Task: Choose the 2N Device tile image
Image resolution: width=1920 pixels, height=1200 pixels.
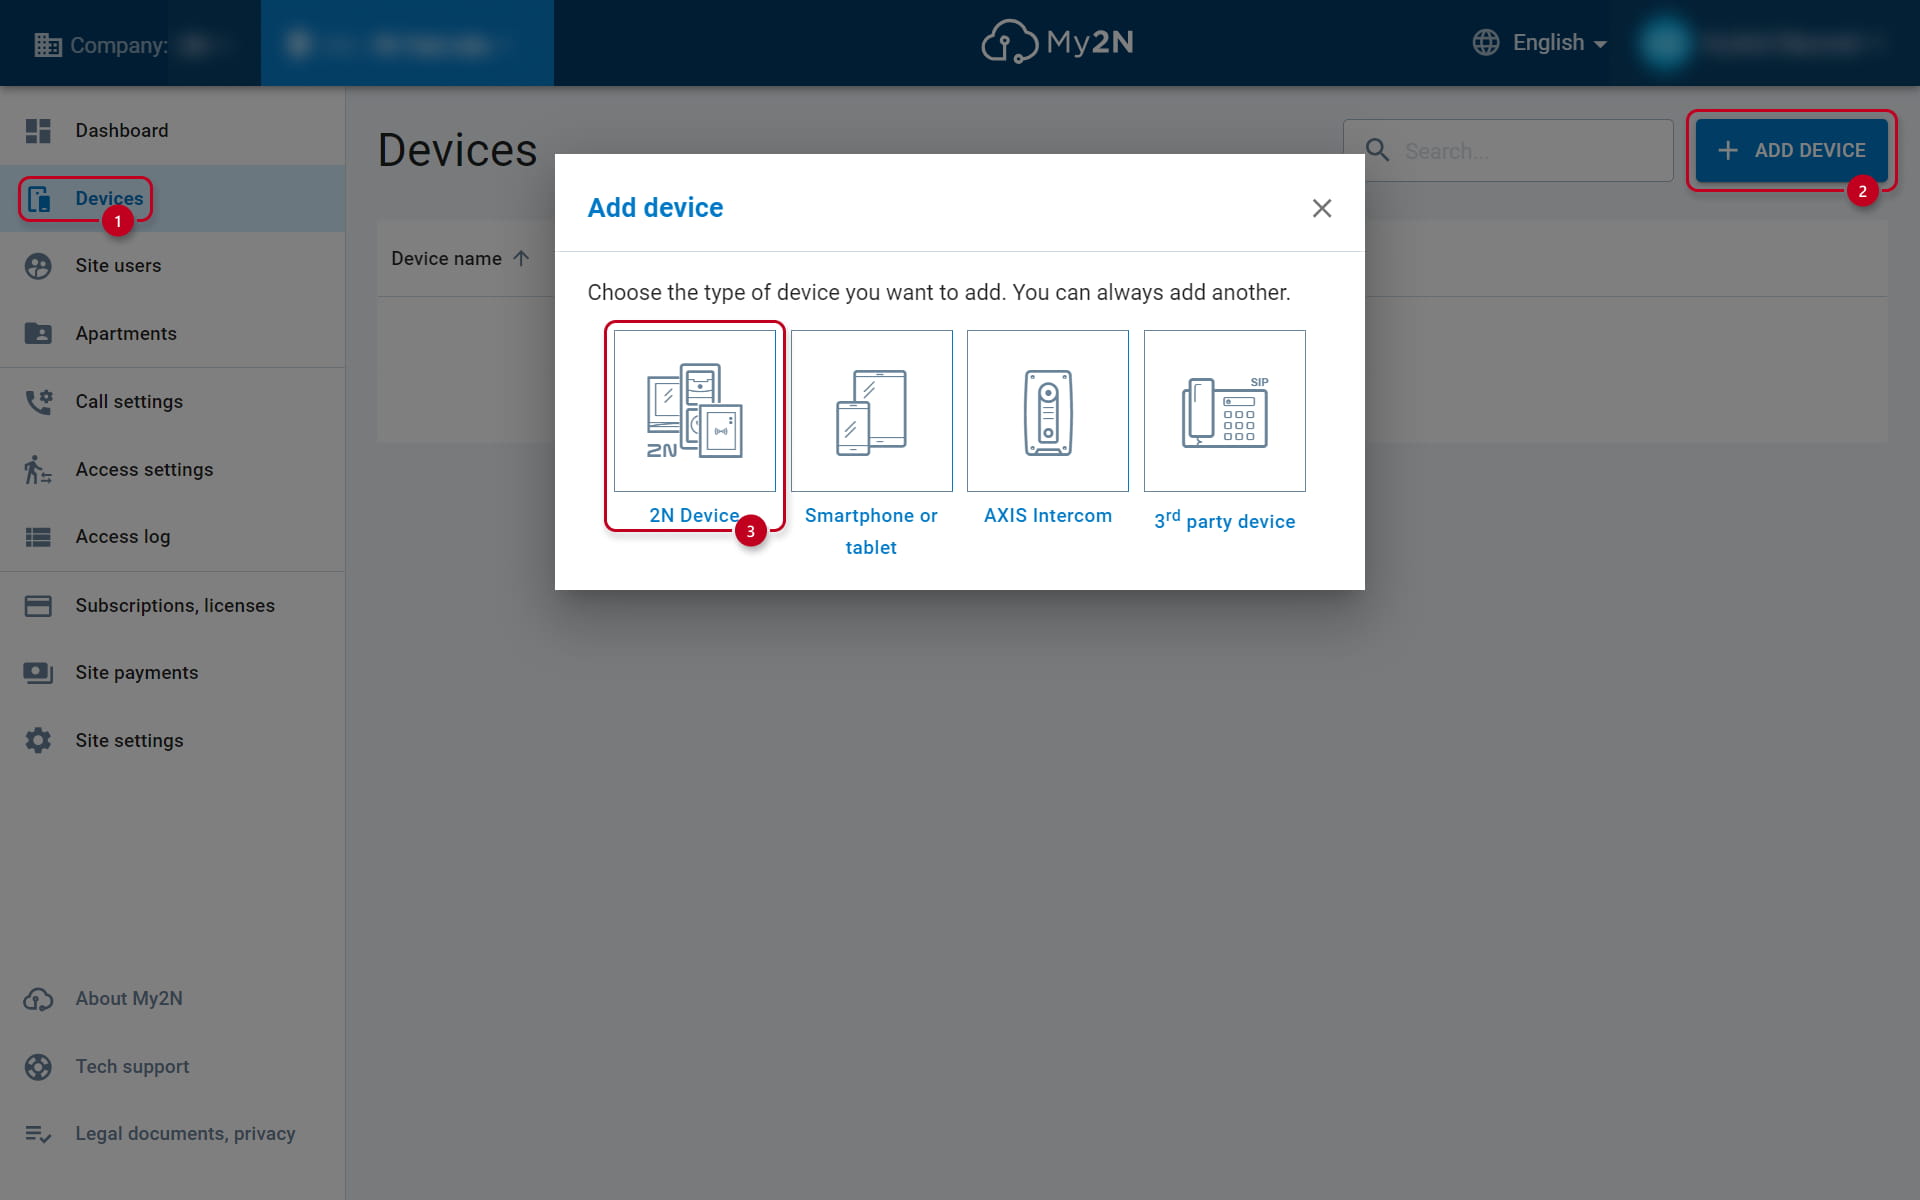Action: coord(695,411)
